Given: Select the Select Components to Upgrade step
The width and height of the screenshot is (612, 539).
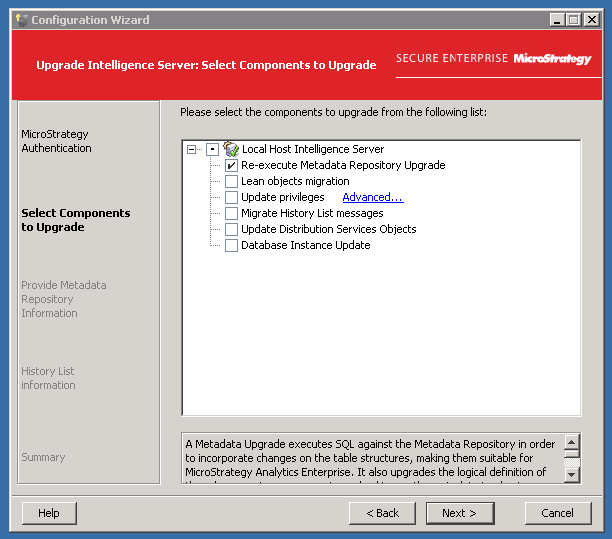Looking at the screenshot, I should coord(76,220).
